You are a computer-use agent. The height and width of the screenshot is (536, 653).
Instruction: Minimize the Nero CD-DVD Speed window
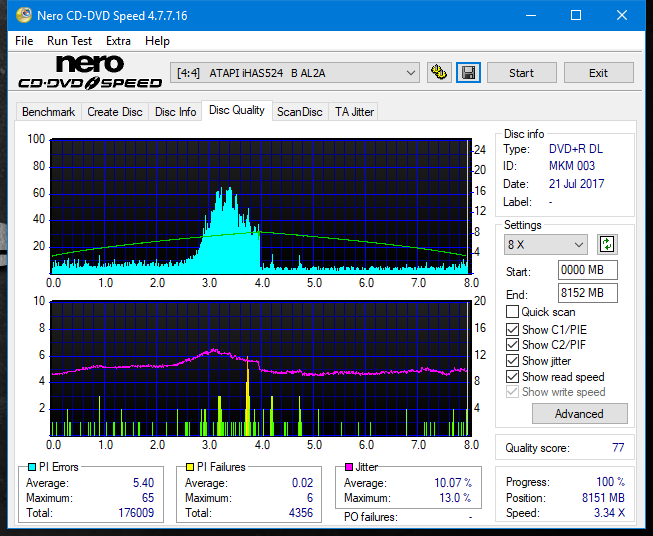coord(531,15)
